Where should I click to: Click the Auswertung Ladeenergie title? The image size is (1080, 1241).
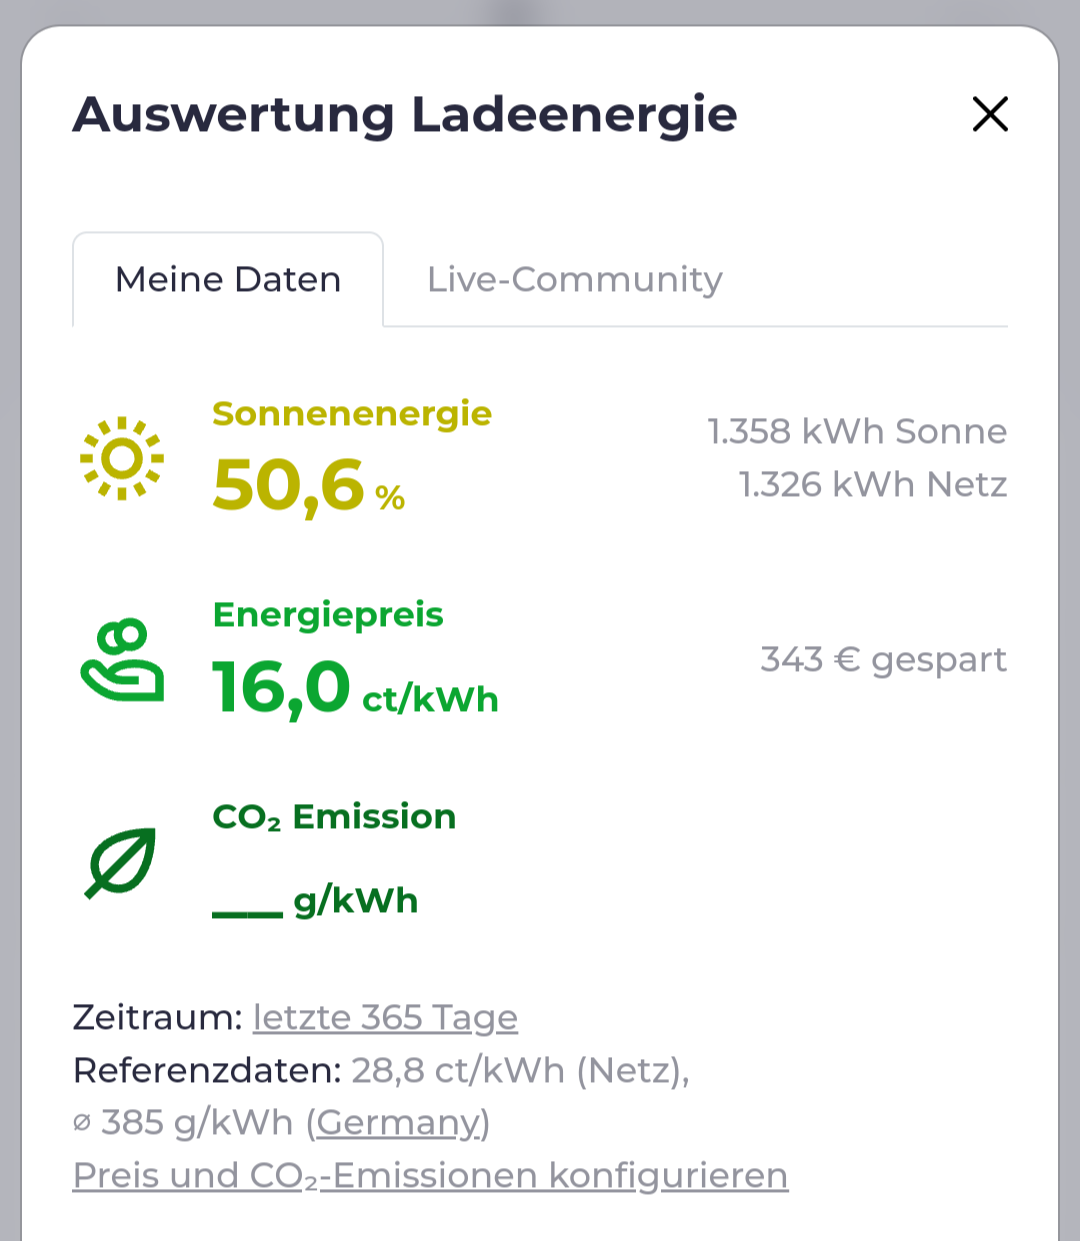[405, 114]
